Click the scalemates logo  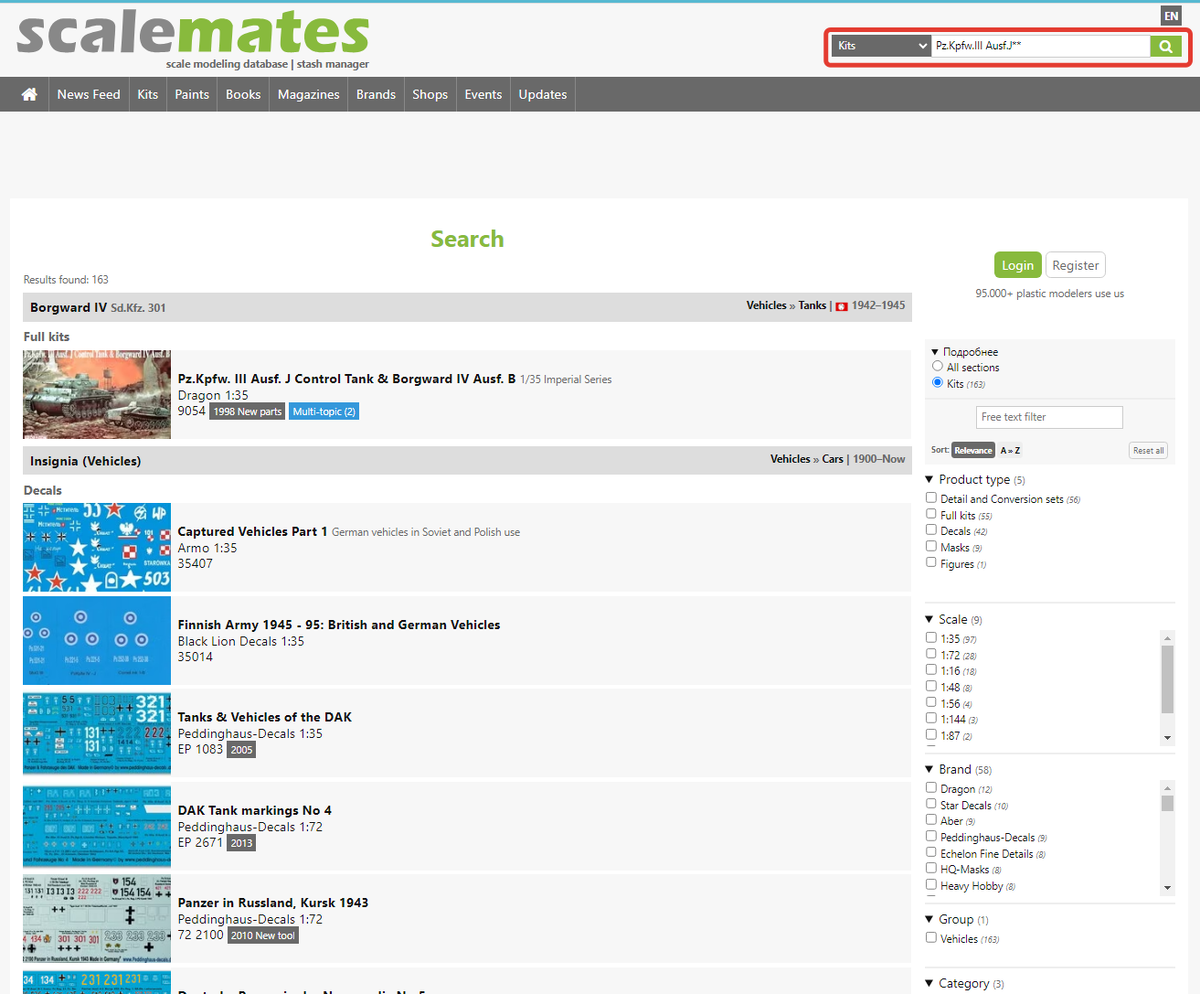[192, 38]
